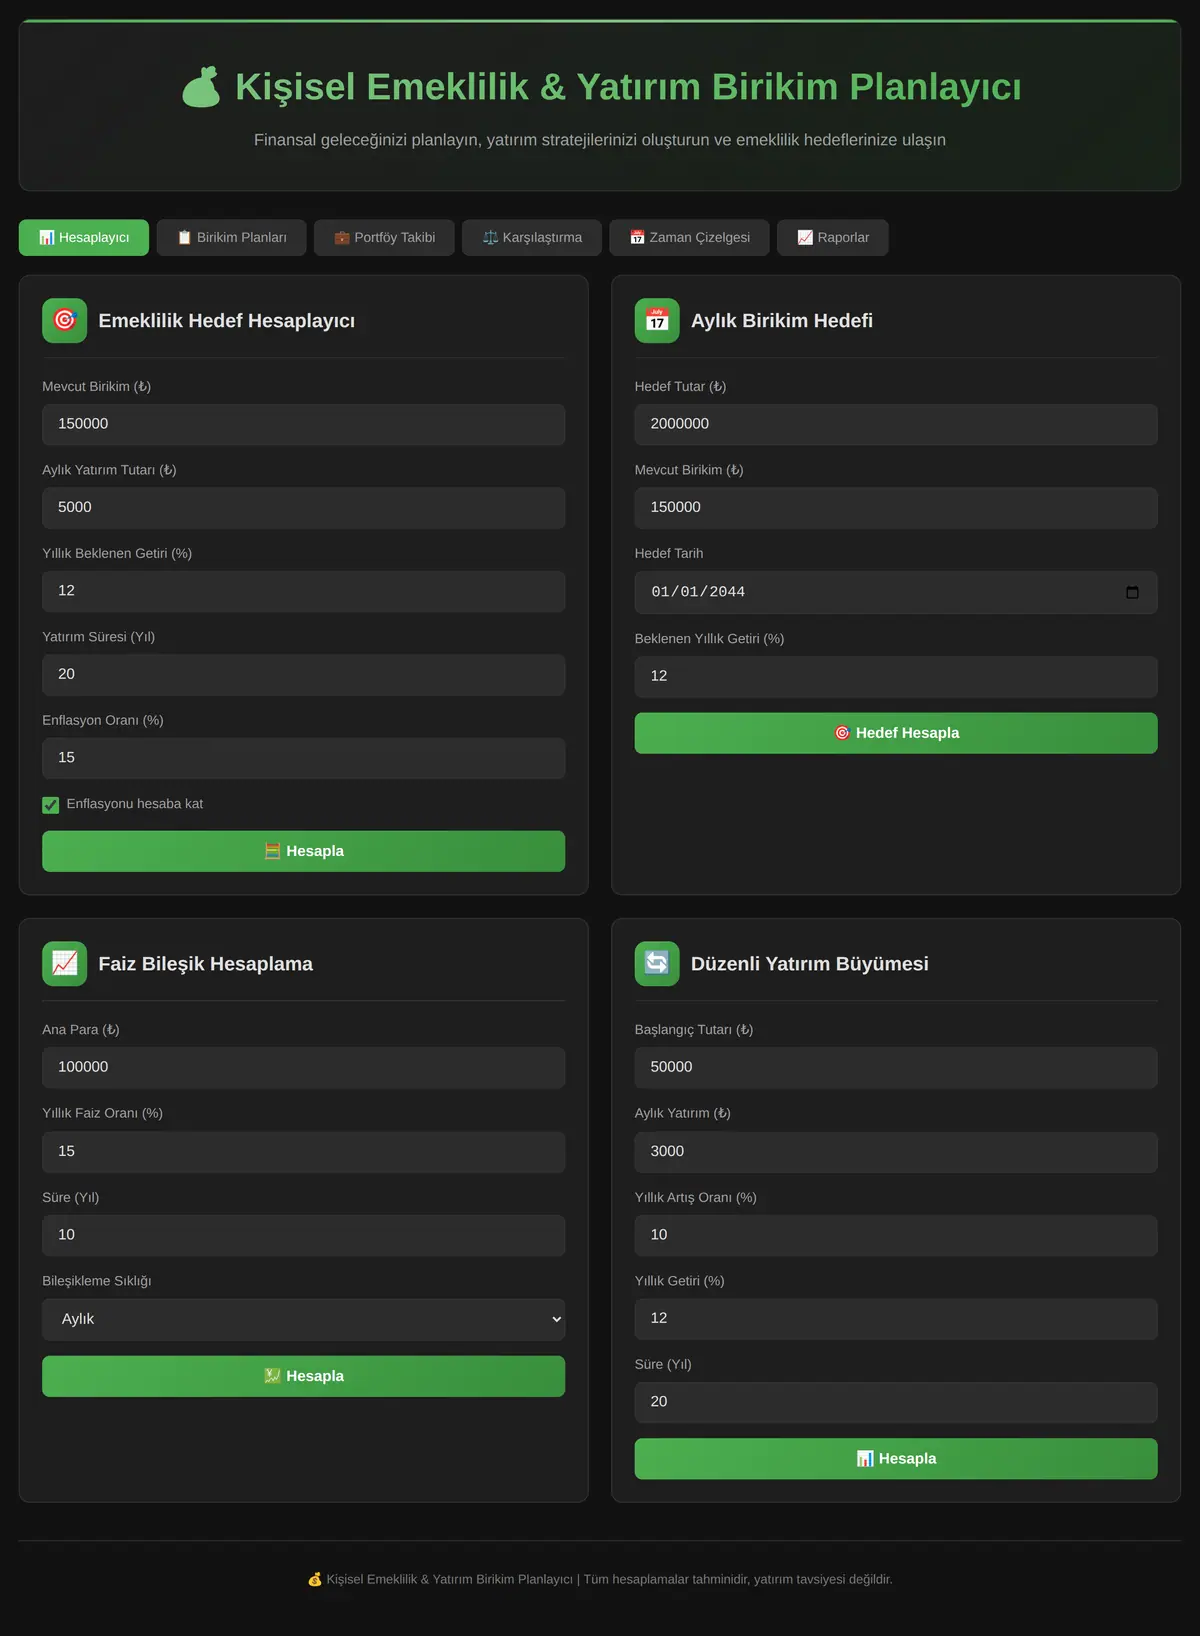Go to the Portföy Takibi tab

pos(384,238)
